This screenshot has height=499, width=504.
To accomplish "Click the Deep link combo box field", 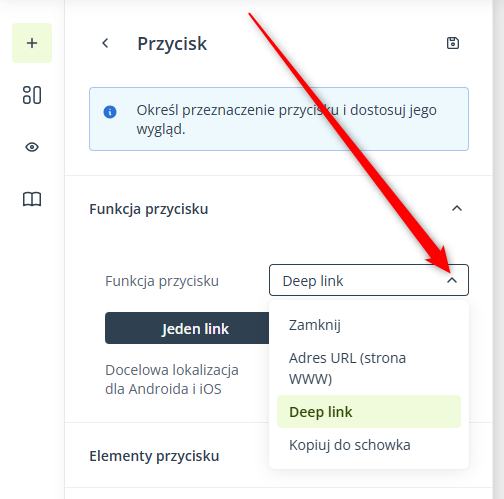I will (369, 280).
